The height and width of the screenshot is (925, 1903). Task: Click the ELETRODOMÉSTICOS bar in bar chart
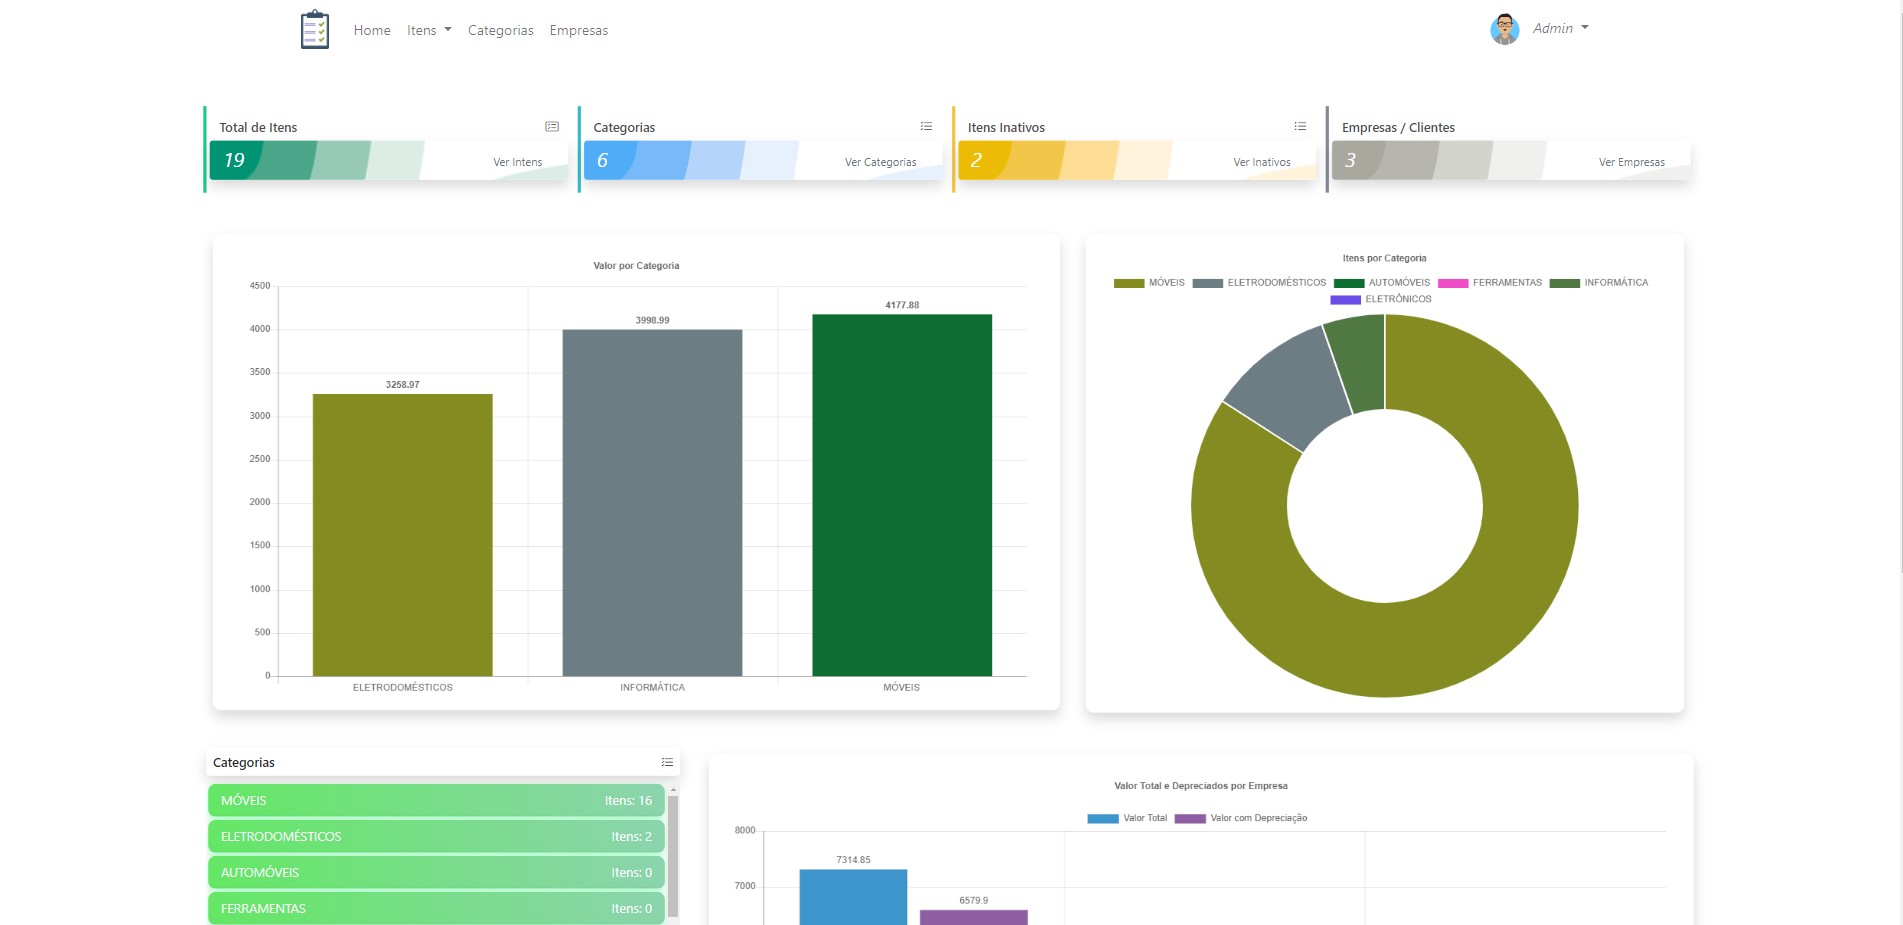(402, 535)
